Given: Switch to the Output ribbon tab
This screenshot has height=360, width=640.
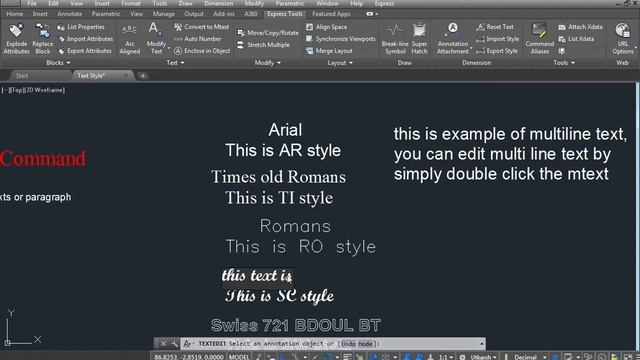Looking at the screenshot, I should [193, 14].
